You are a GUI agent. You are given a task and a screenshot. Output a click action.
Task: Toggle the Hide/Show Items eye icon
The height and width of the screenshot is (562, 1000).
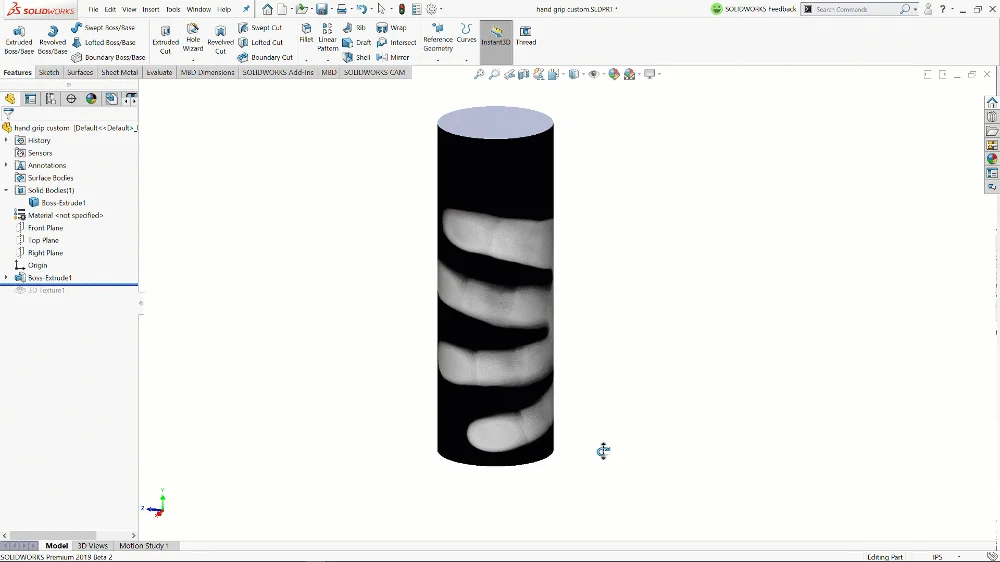pos(595,74)
